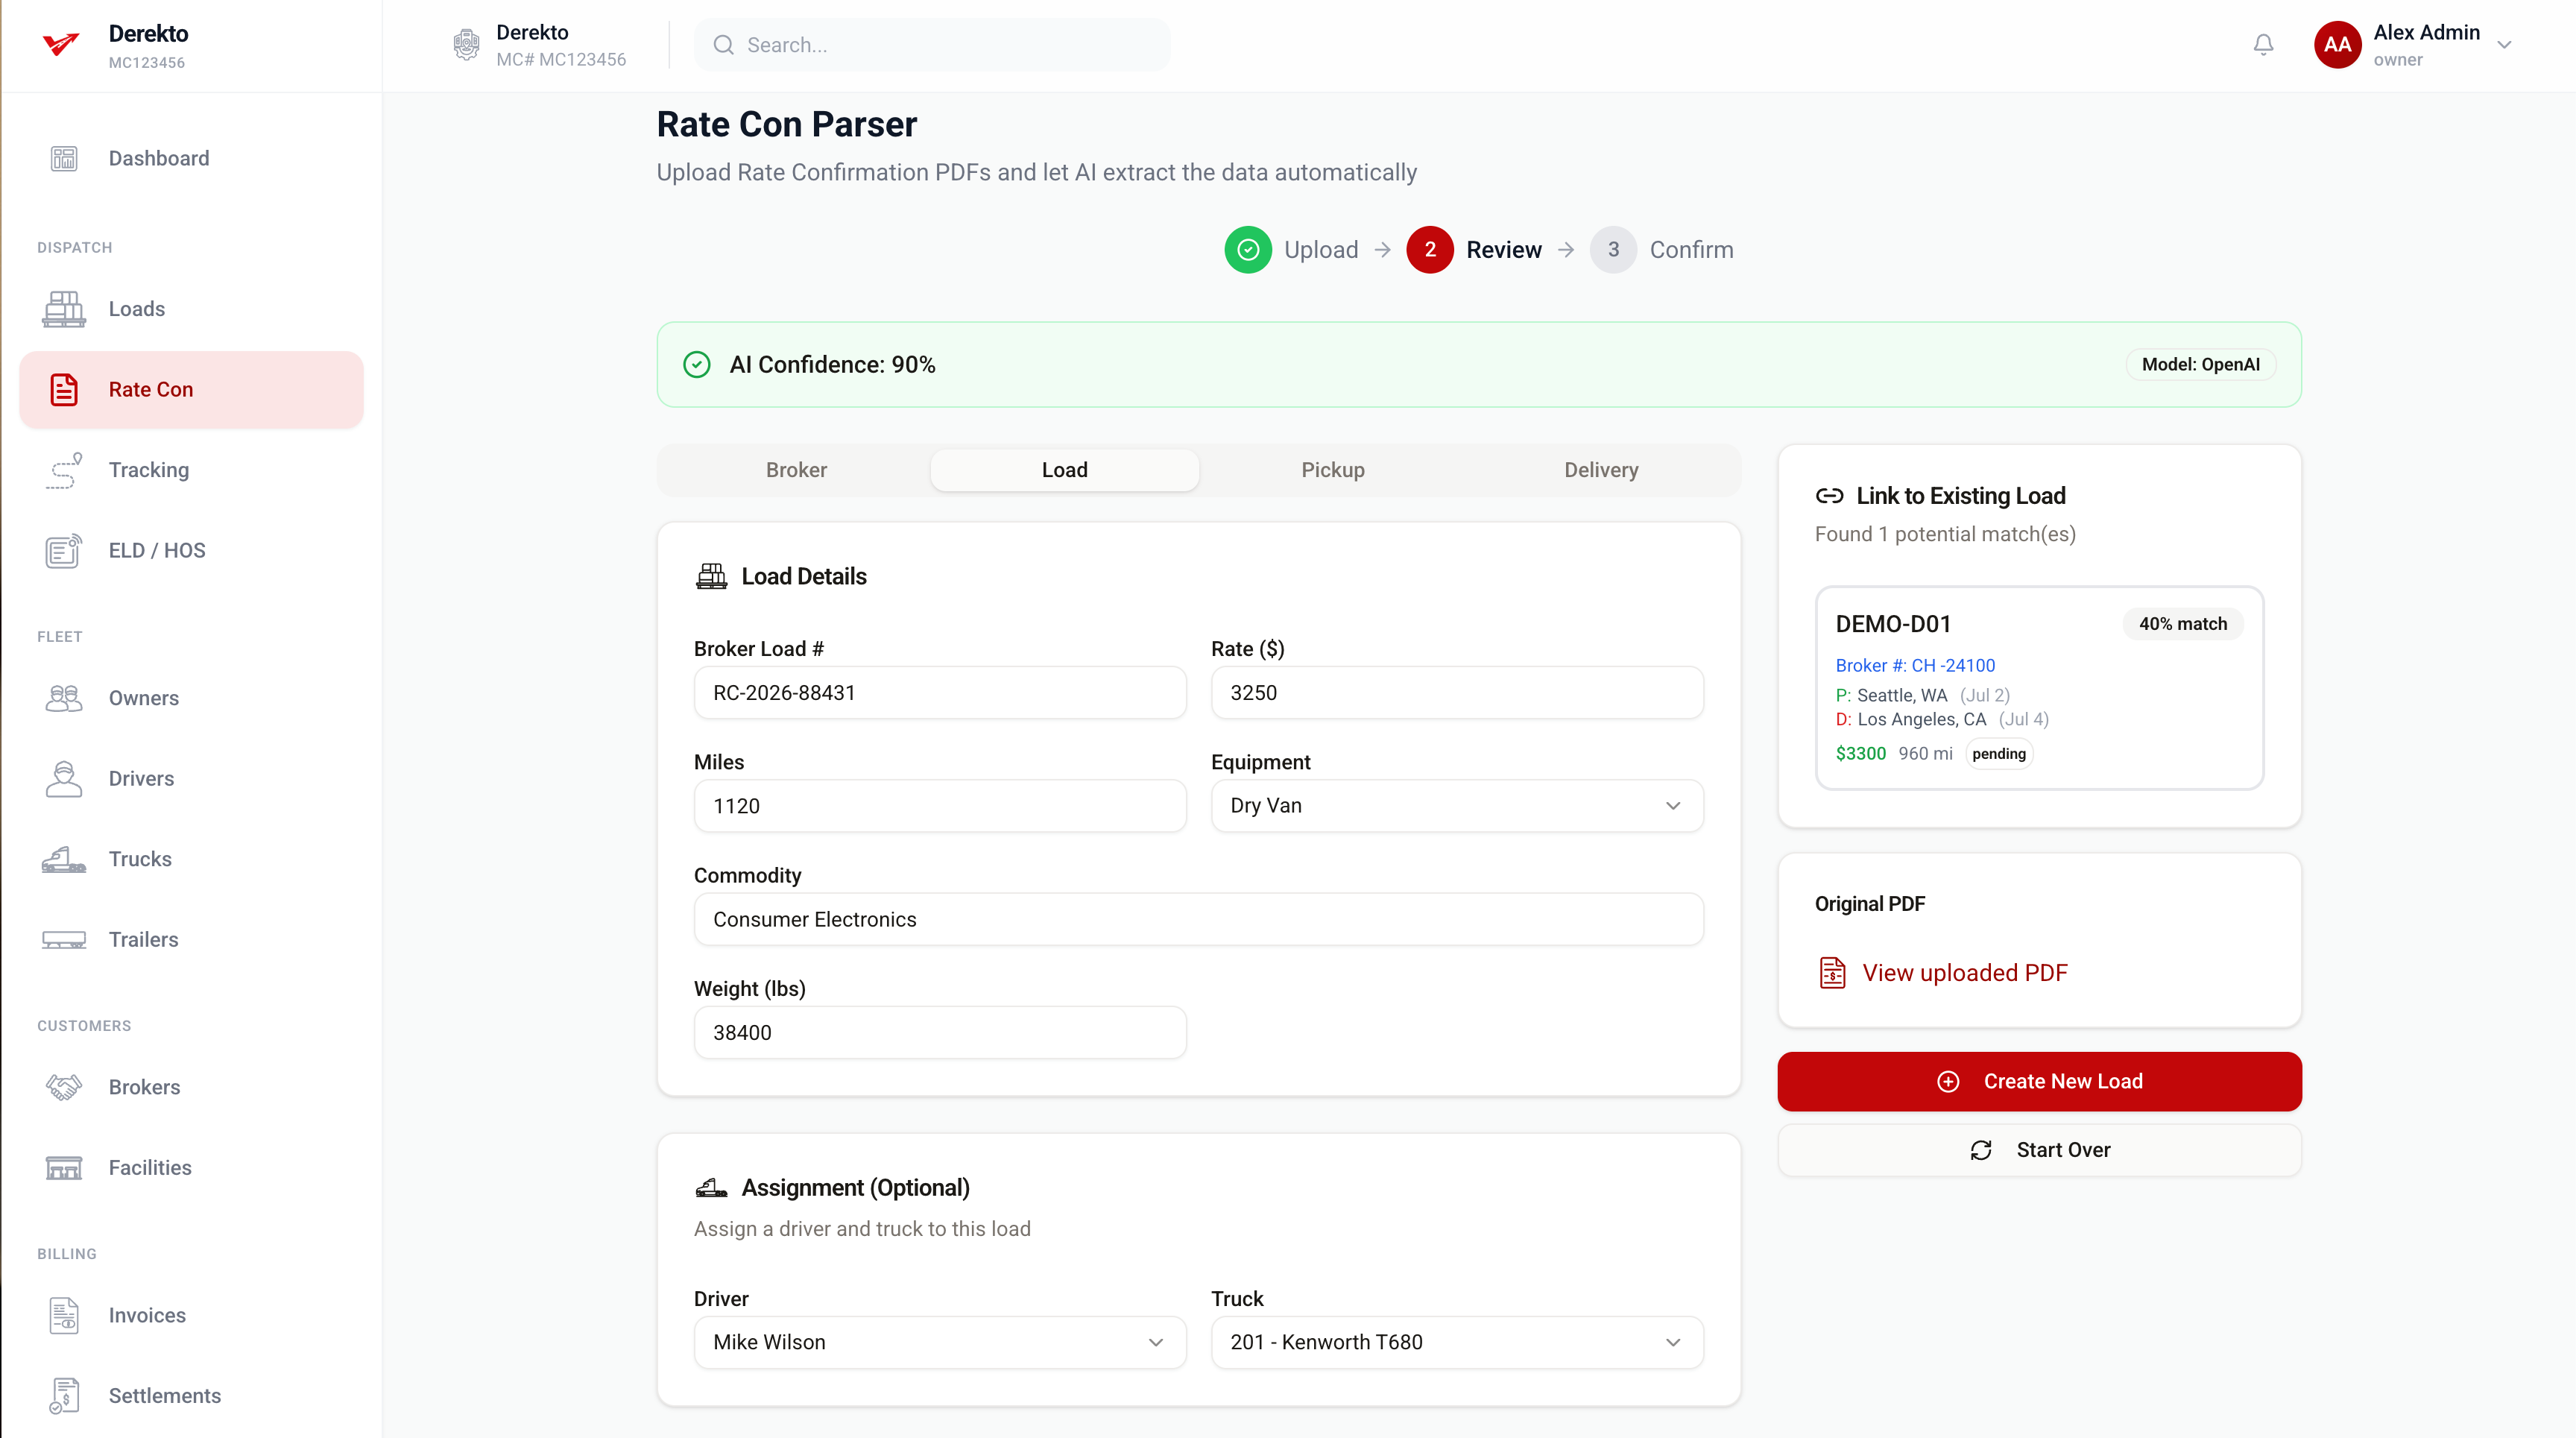Click the Trailers icon in sidebar
Image resolution: width=2576 pixels, height=1438 pixels.
[64, 940]
